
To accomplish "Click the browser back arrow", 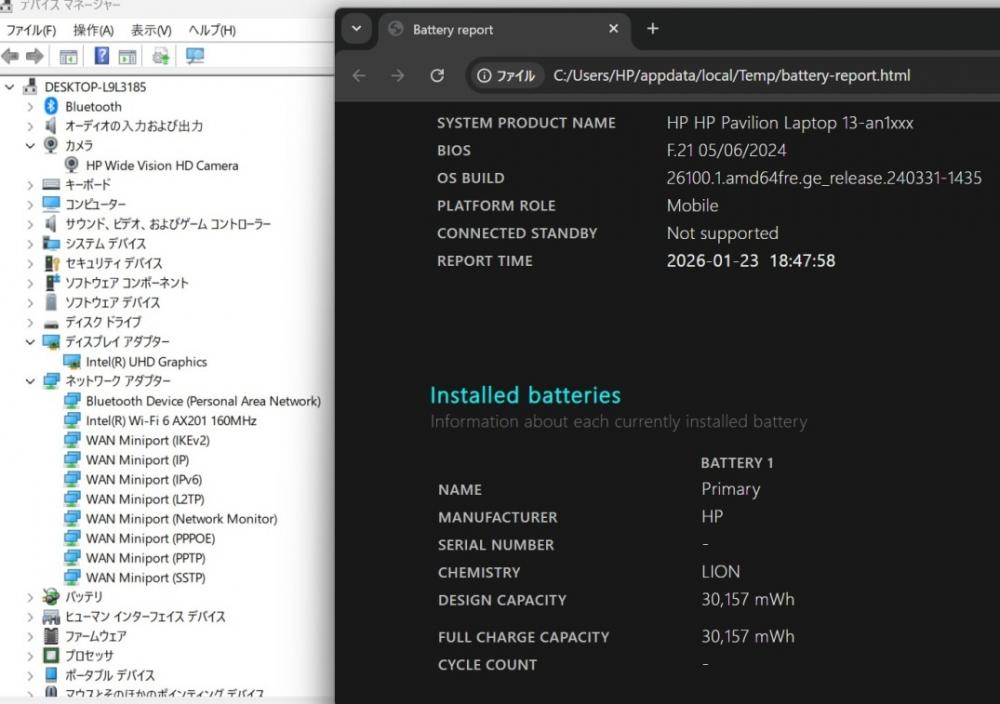I will [x=360, y=75].
